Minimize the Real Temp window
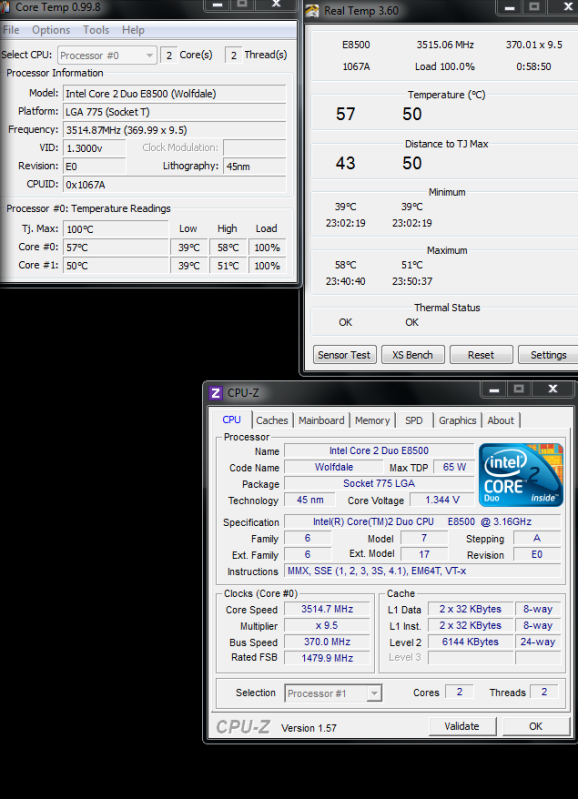Image resolution: width=578 pixels, height=799 pixels. (x=509, y=7)
